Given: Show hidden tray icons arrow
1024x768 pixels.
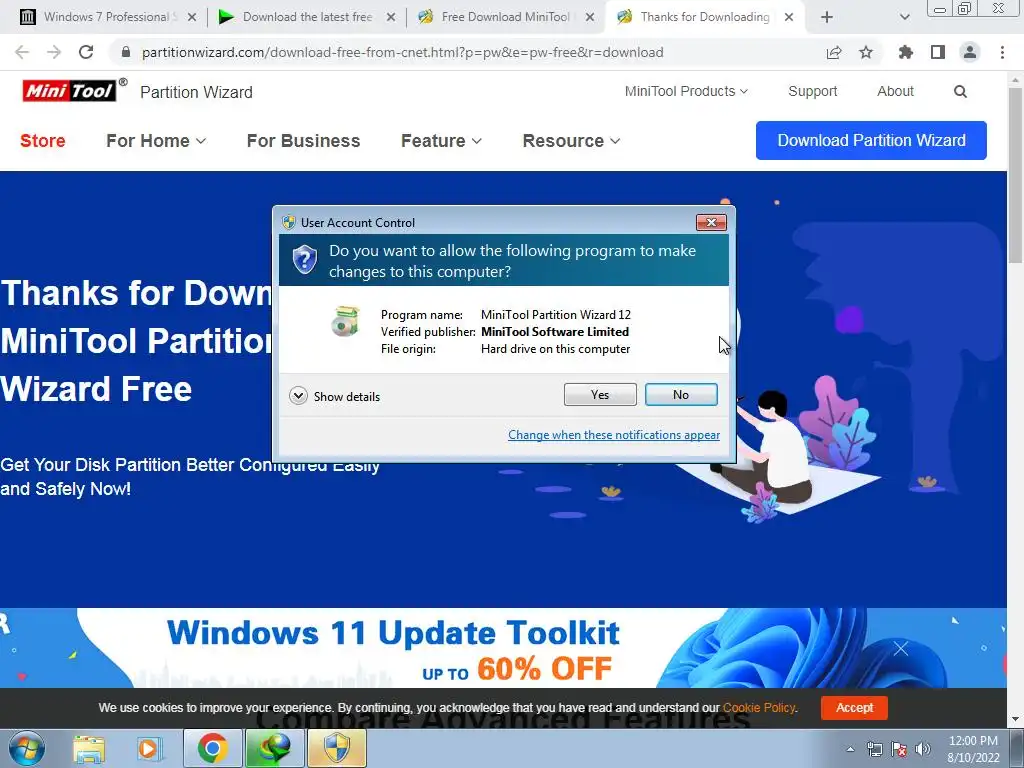Looking at the screenshot, I should point(850,749).
